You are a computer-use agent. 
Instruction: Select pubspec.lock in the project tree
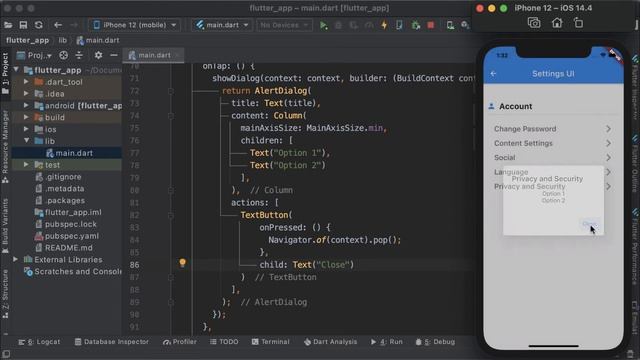[70, 224]
